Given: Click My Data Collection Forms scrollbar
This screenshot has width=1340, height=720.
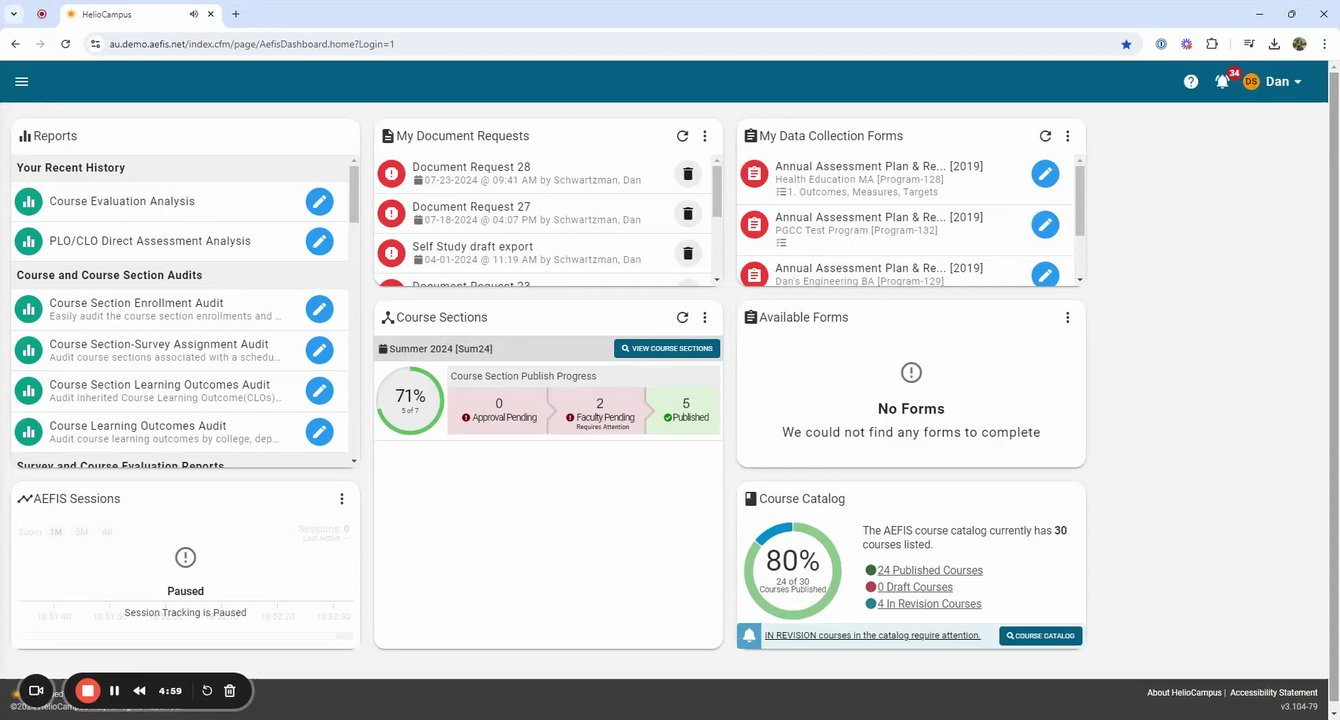Looking at the screenshot, I should (1078, 200).
